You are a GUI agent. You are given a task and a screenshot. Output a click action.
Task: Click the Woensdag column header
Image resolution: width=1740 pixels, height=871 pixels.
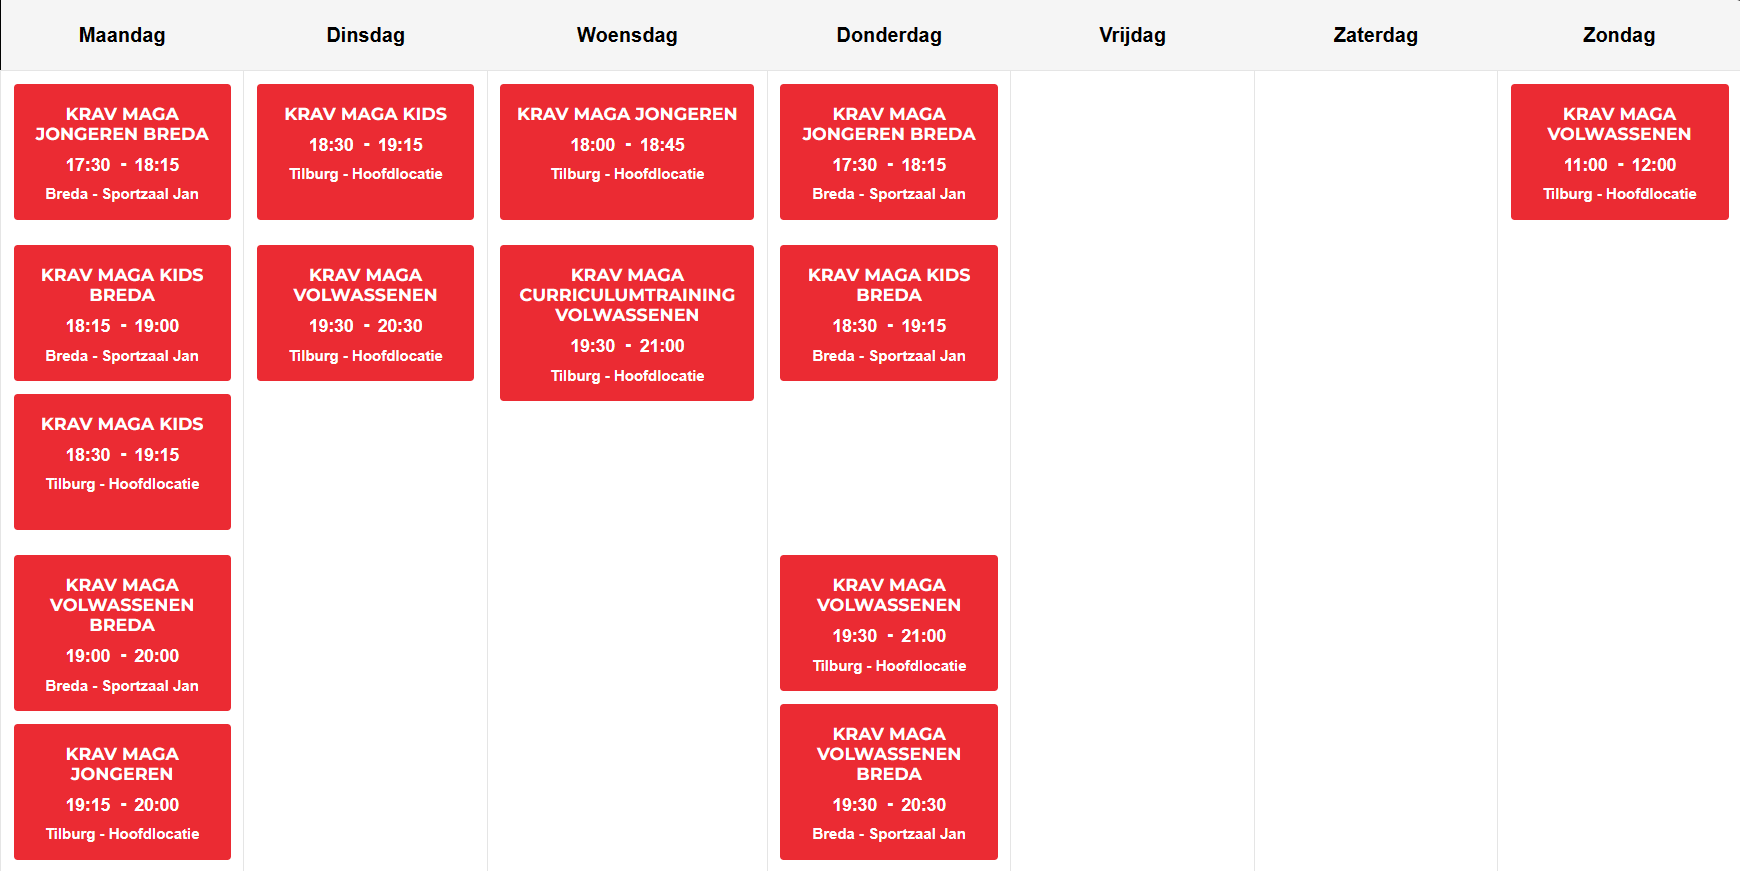tap(627, 35)
